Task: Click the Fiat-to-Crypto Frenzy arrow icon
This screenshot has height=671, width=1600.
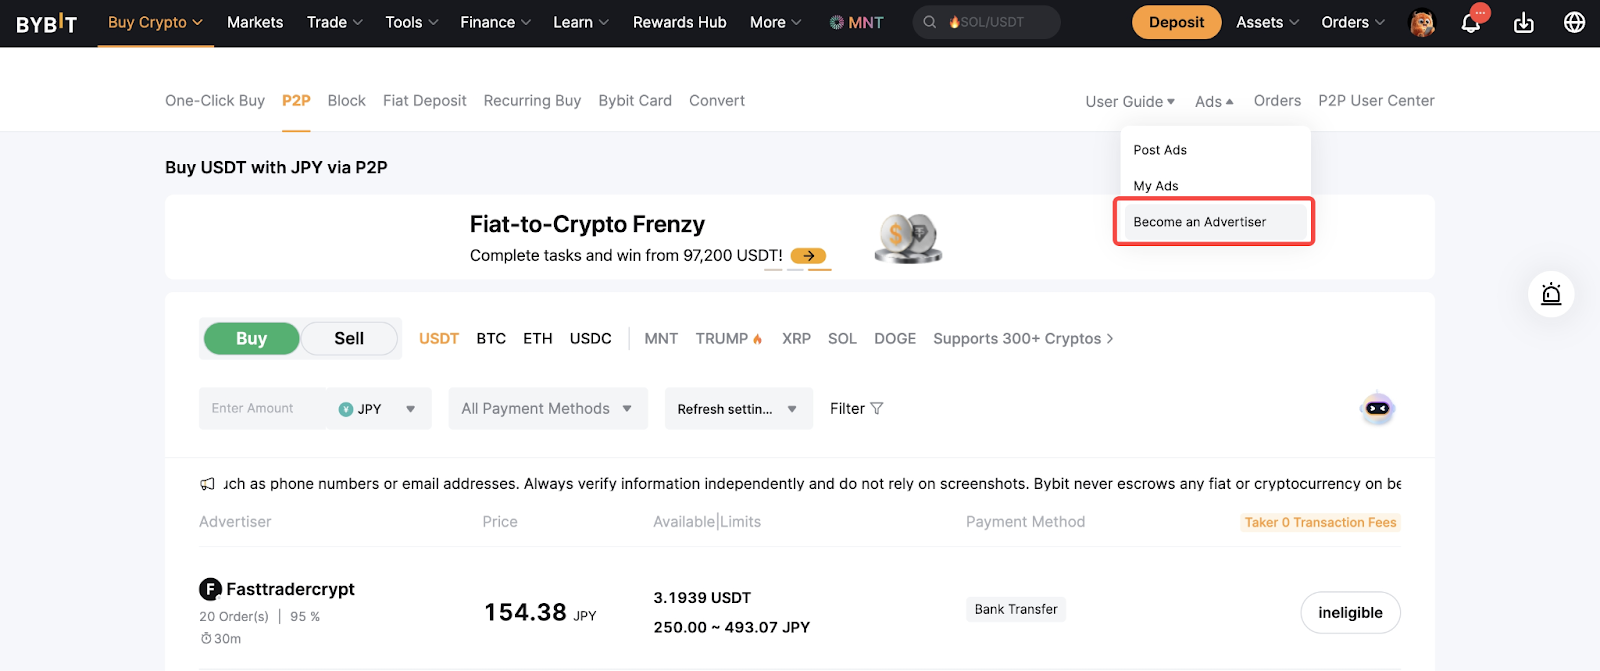Action: coord(808,256)
